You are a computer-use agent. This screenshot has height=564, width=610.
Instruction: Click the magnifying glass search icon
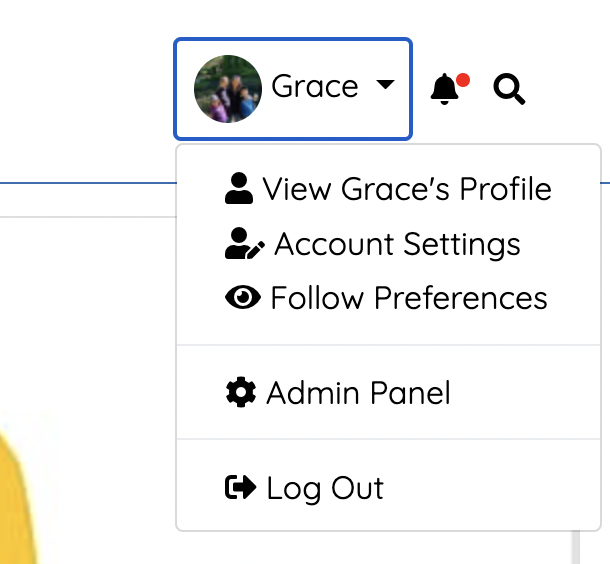(509, 89)
